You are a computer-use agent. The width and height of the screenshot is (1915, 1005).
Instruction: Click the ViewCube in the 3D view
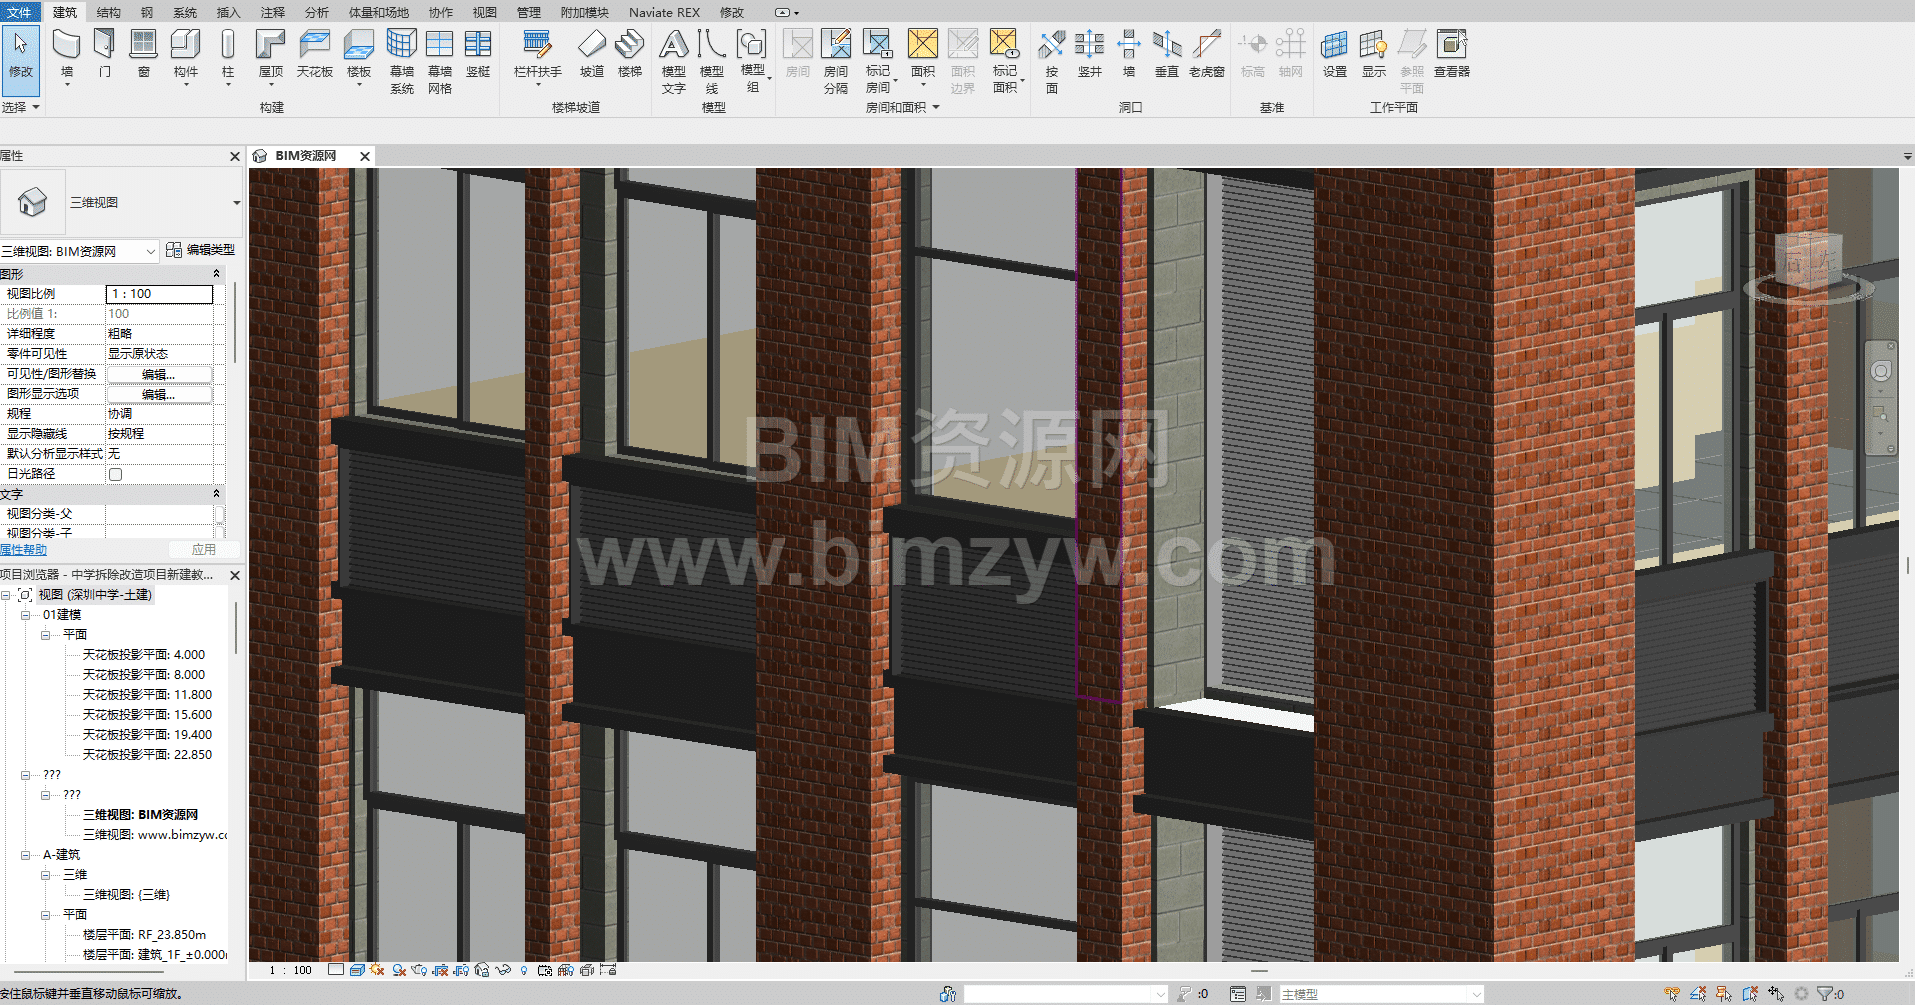[1808, 263]
